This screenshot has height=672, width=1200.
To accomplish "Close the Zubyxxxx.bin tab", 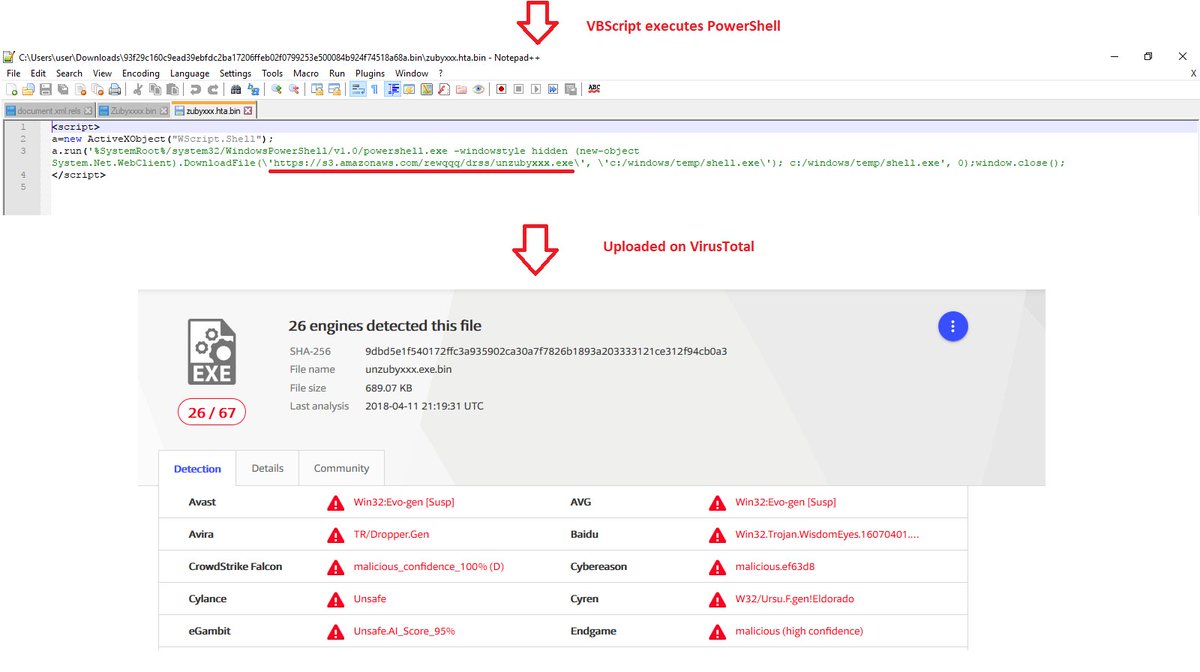I will coord(163,111).
